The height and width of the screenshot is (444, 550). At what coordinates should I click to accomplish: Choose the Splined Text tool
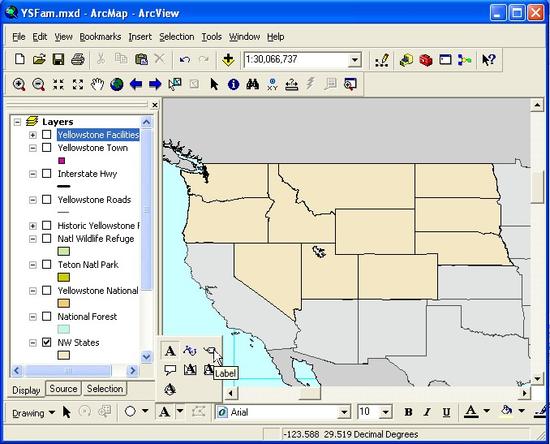190,350
